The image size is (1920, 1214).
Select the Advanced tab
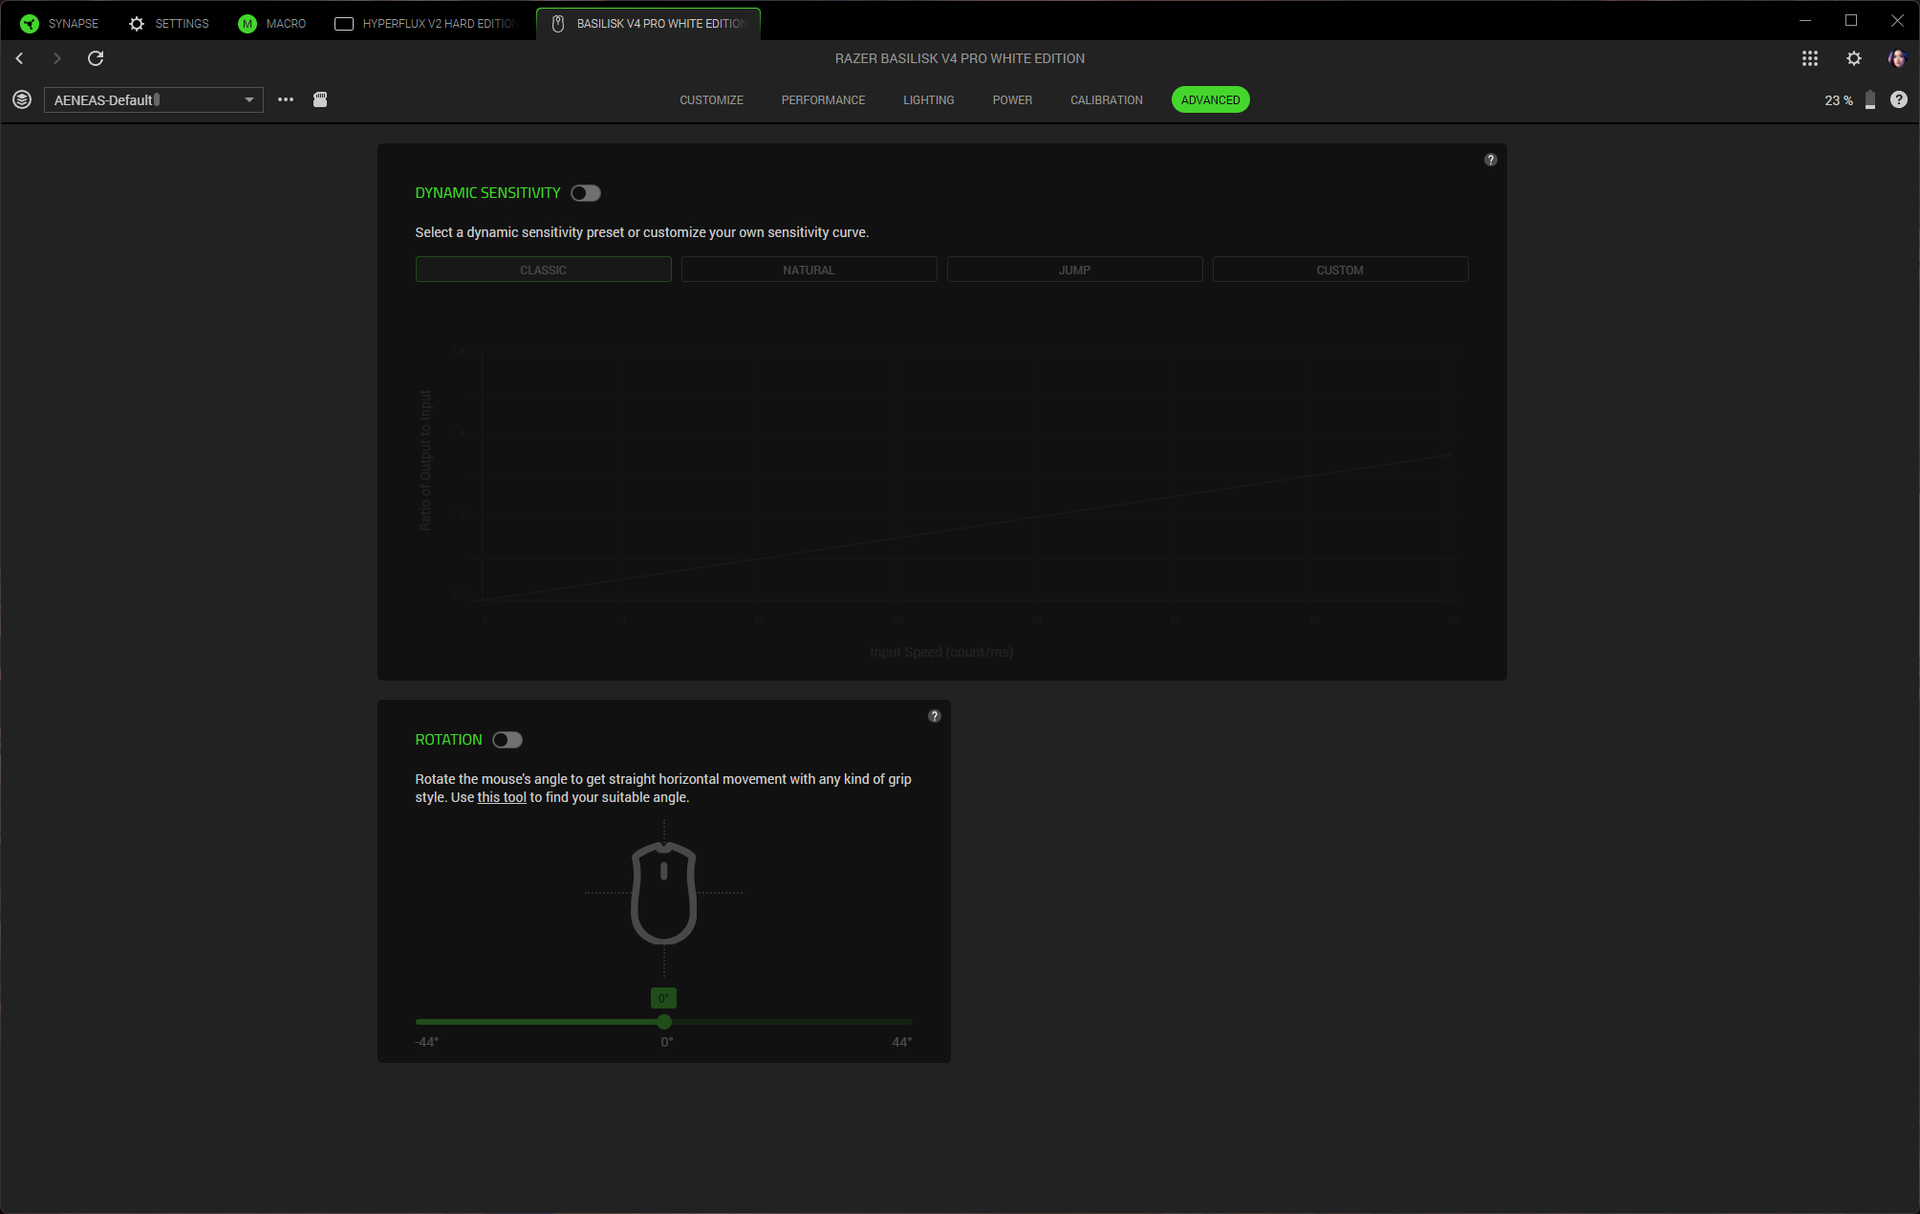click(x=1210, y=100)
